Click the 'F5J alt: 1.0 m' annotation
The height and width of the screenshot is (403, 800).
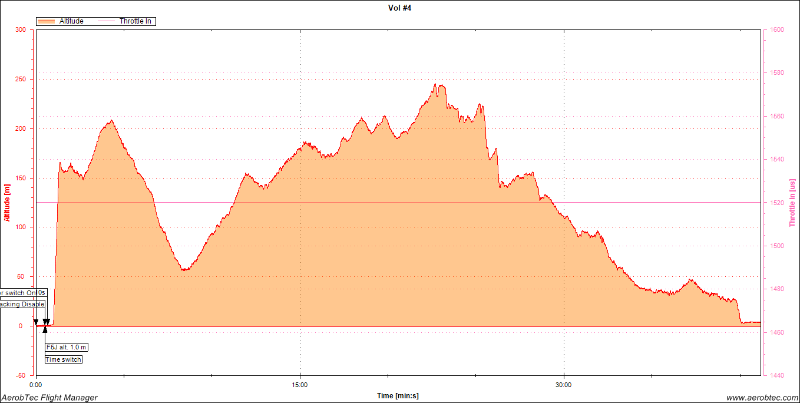click(x=67, y=347)
